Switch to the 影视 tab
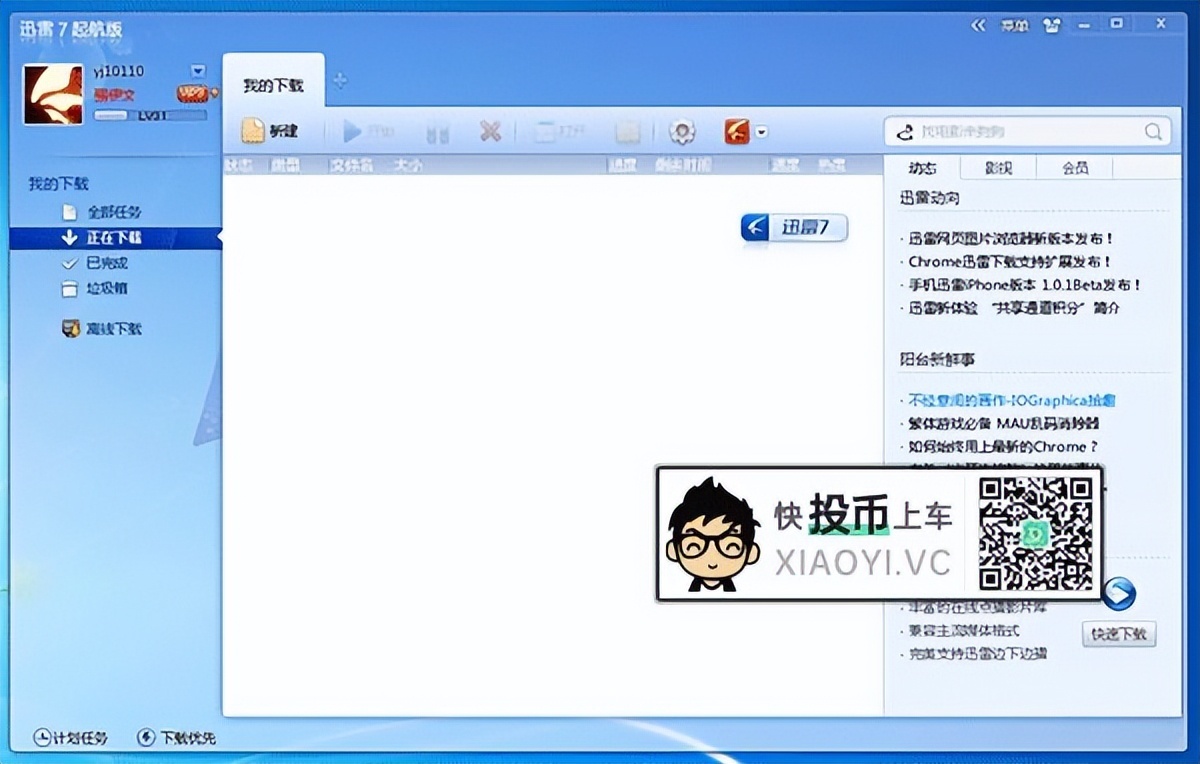1200x764 pixels. (998, 167)
